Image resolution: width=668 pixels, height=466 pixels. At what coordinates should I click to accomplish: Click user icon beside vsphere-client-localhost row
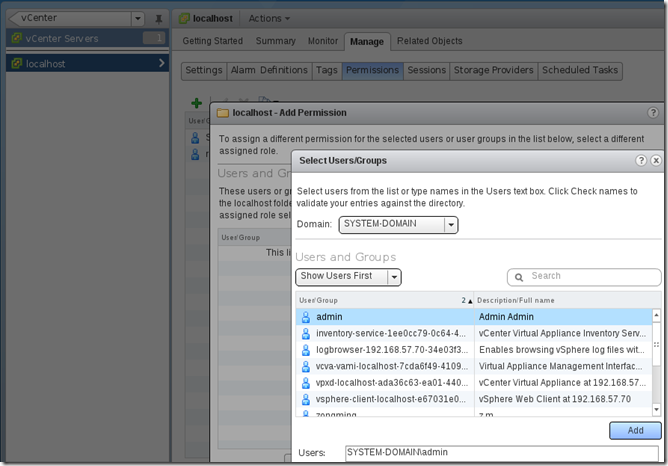point(305,400)
